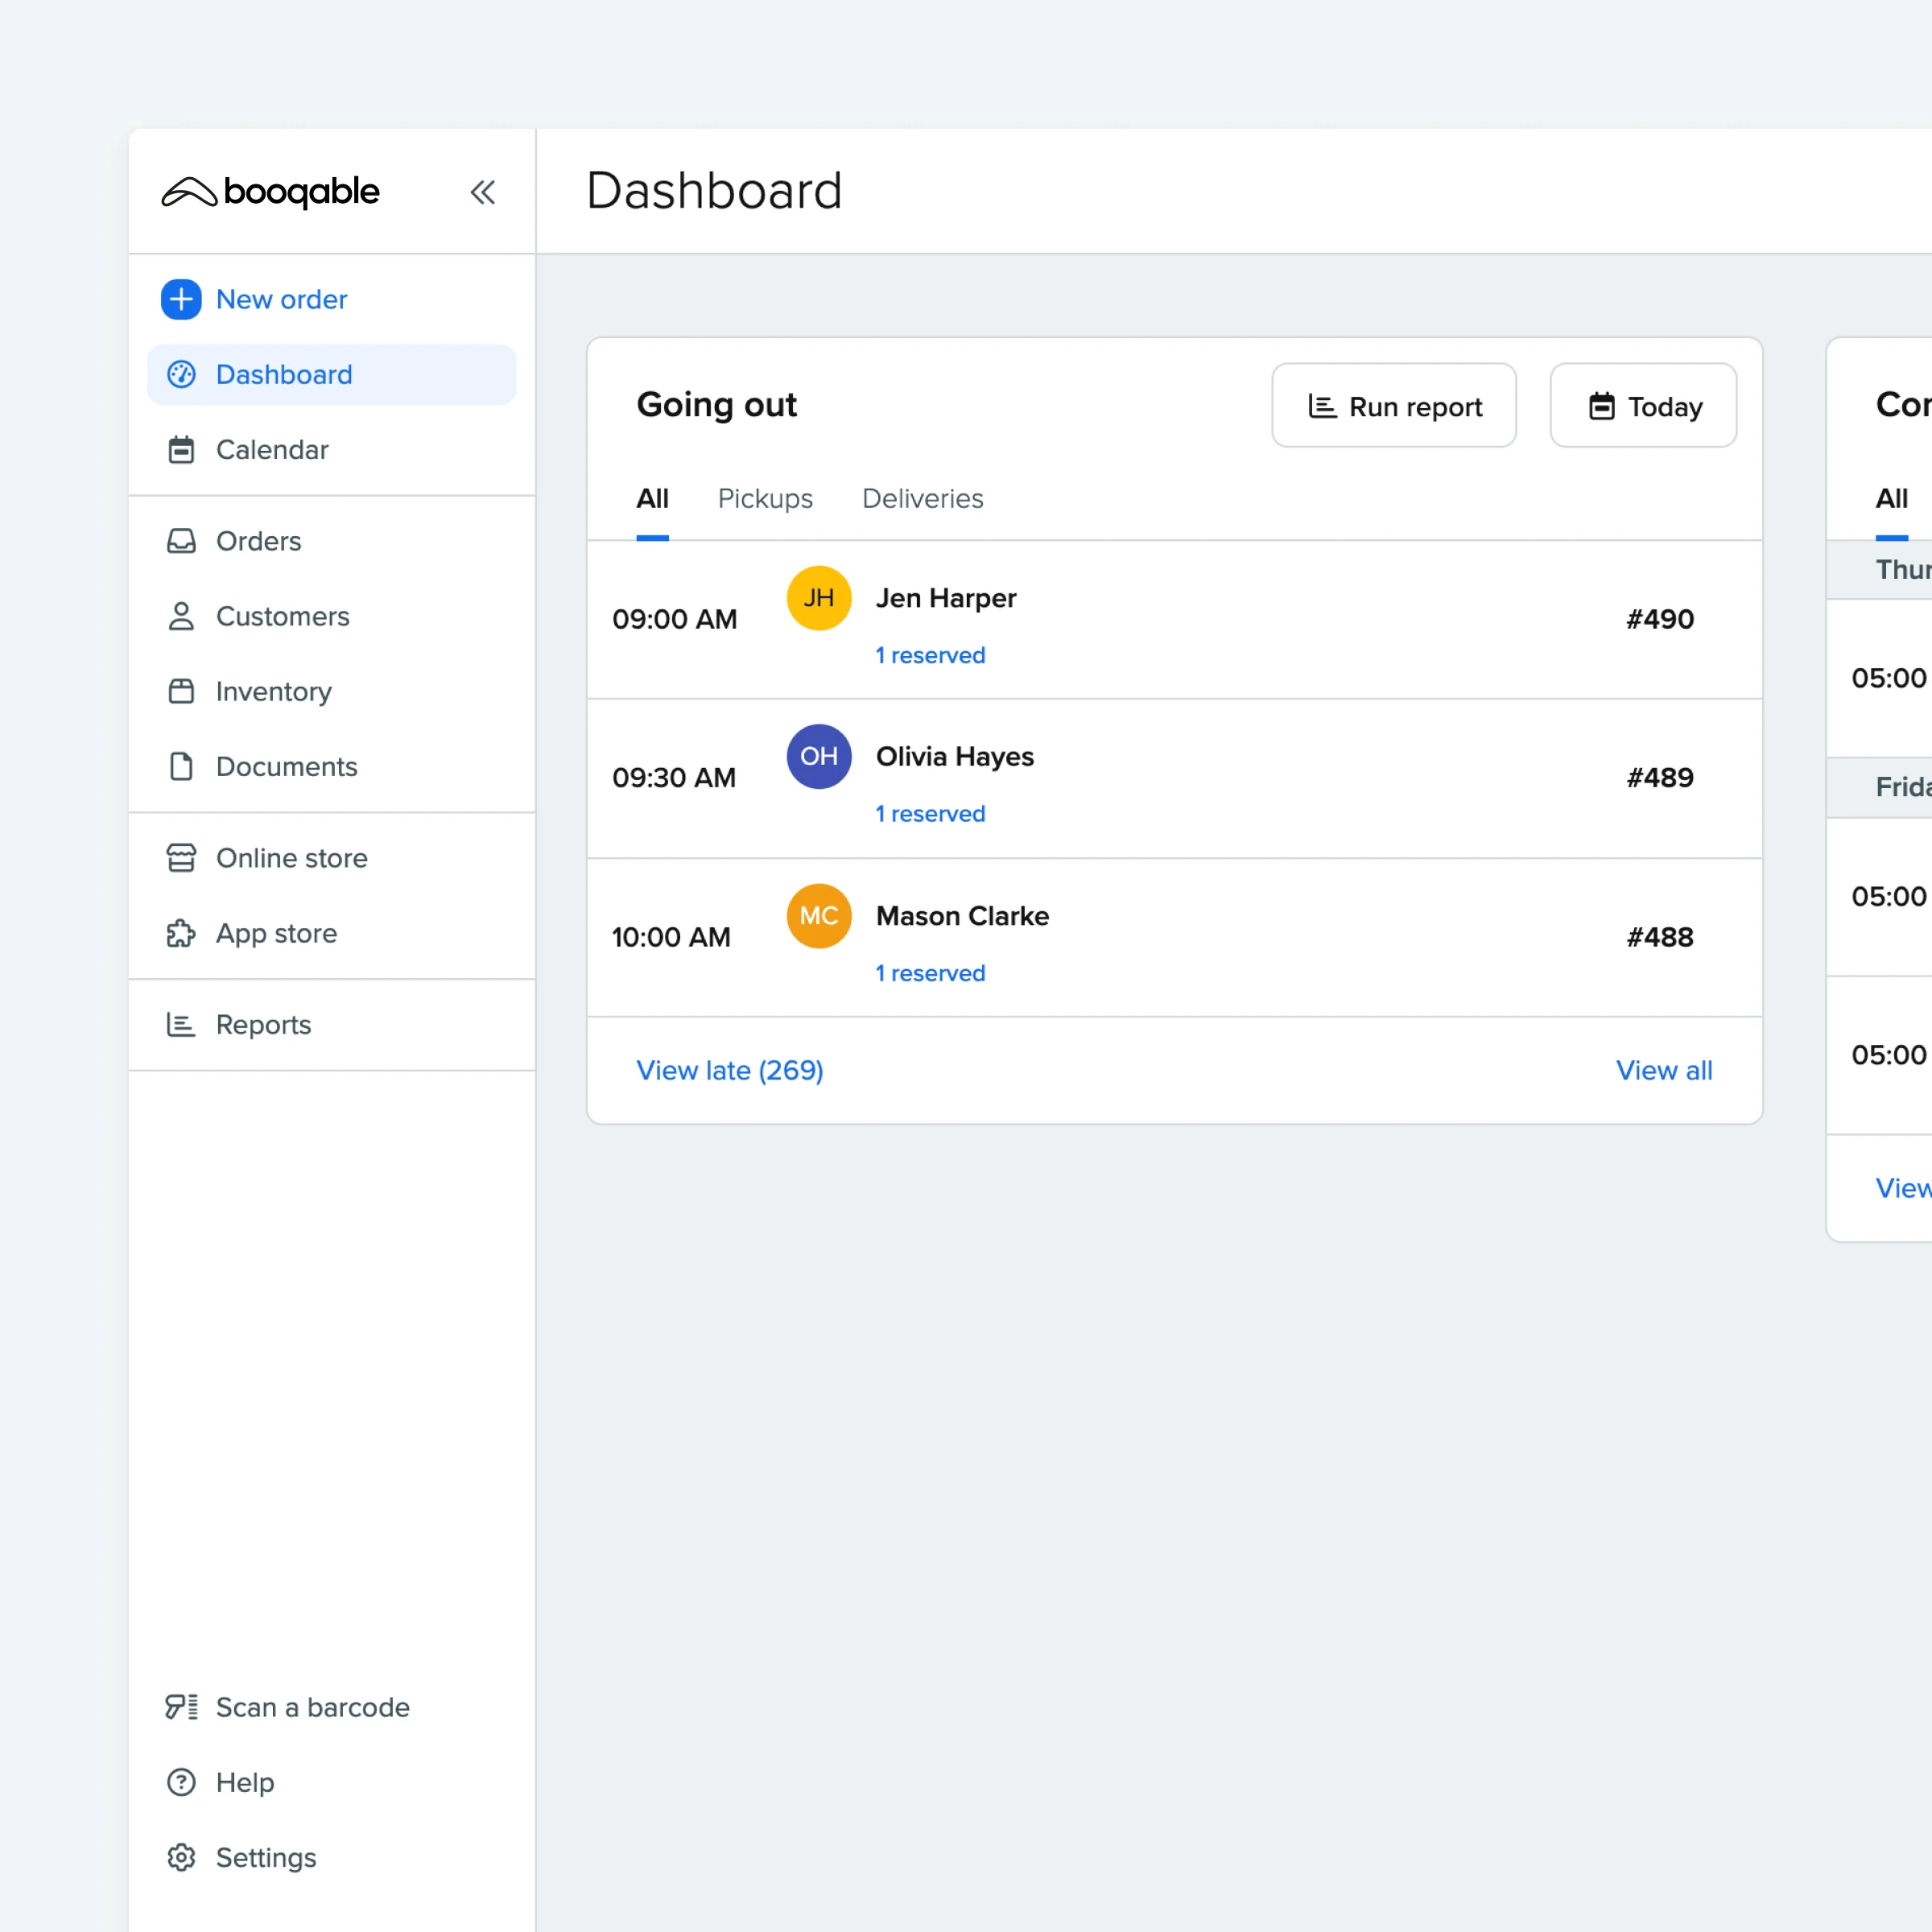
Task: Click the Inventory box icon
Action: (181, 691)
